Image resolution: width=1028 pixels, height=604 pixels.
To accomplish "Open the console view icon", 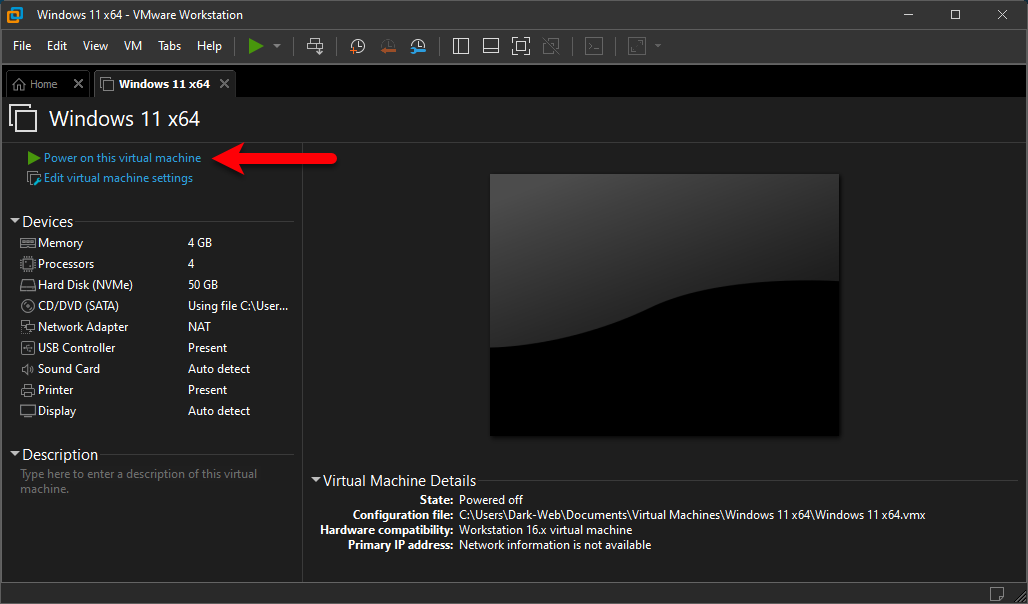I will point(594,46).
